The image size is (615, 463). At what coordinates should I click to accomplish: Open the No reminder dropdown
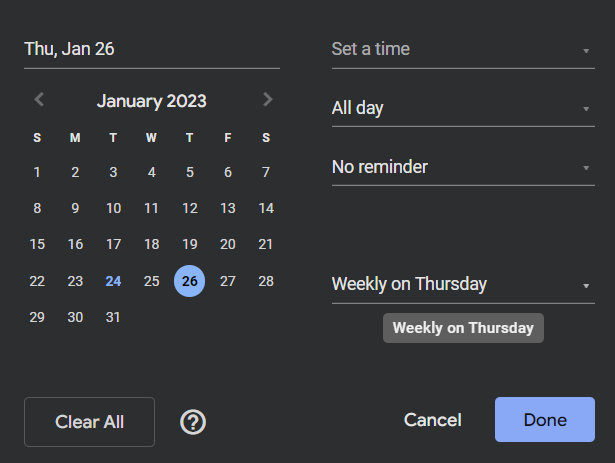click(463, 167)
